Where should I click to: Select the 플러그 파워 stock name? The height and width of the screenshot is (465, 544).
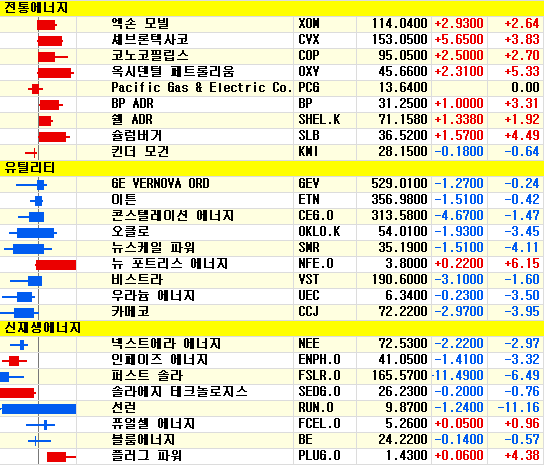pyautogui.click(x=146, y=455)
